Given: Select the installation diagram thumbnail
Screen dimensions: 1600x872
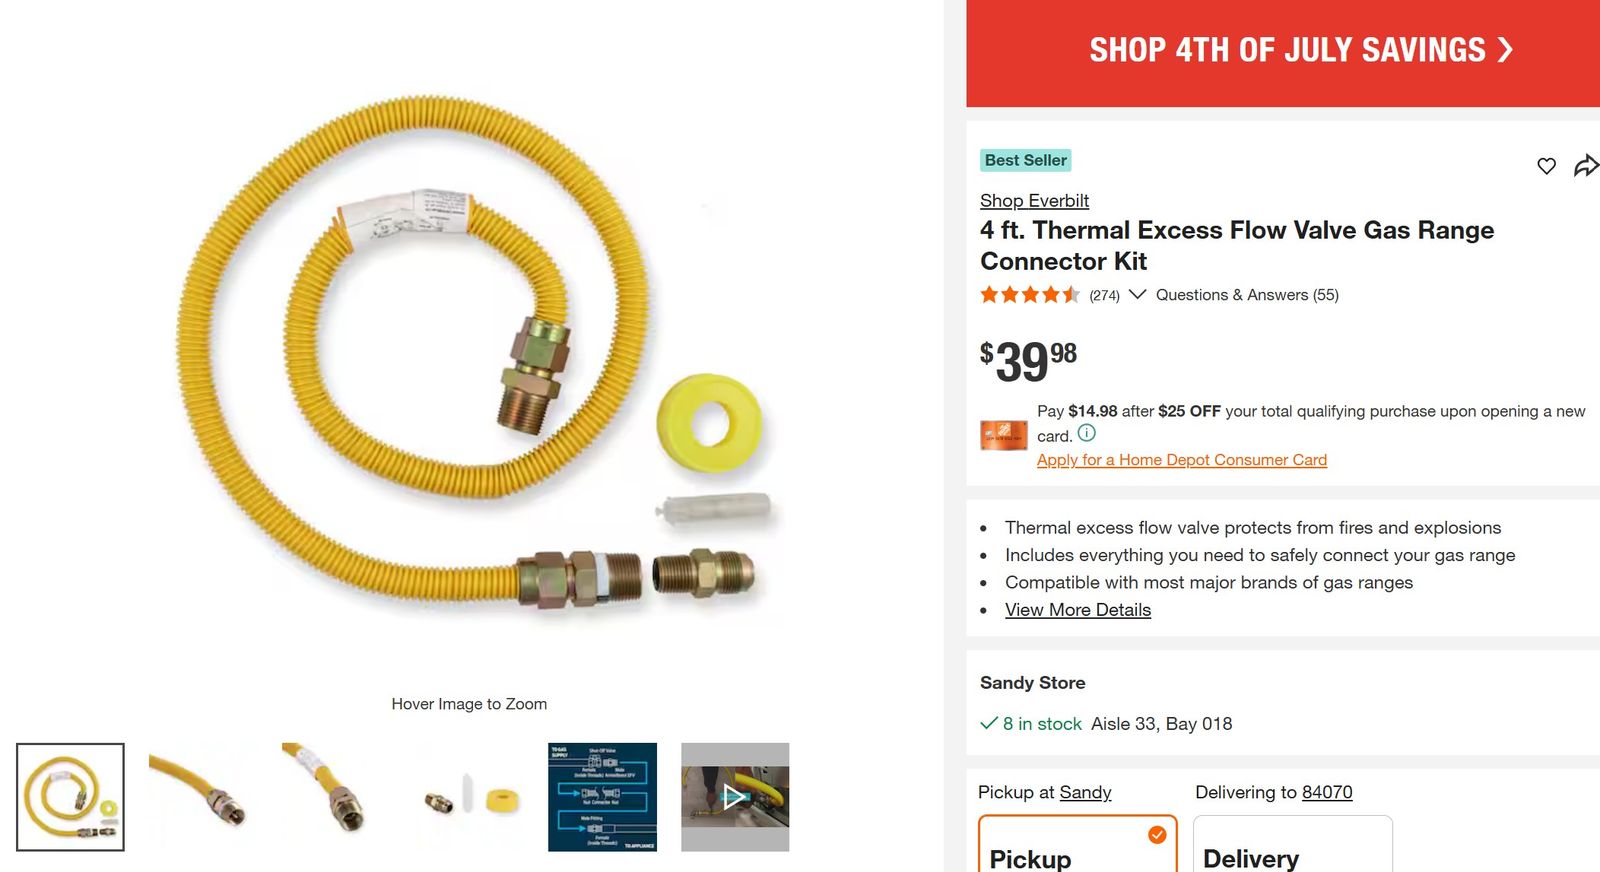Looking at the screenshot, I should coord(602,797).
